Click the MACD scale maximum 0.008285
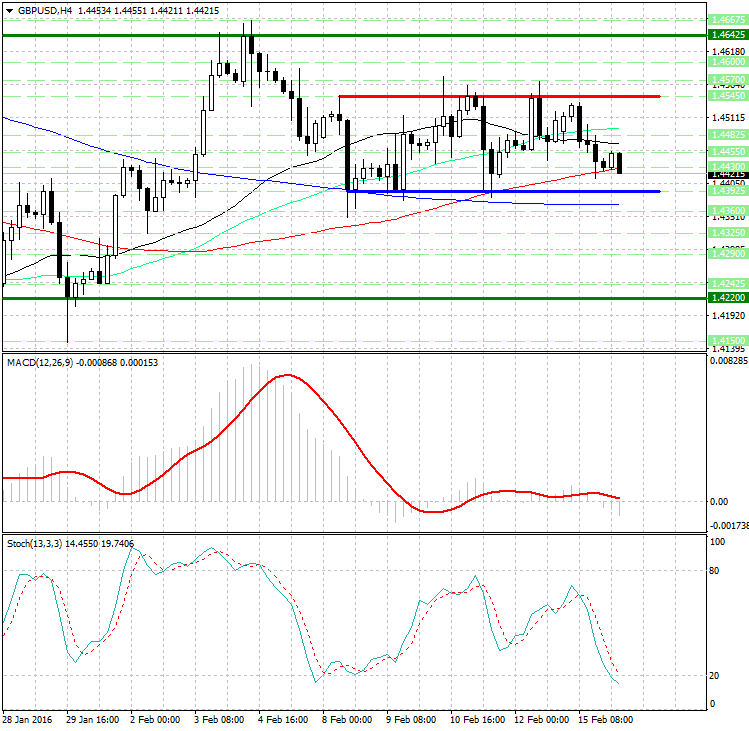The image size is (749, 731). pos(728,361)
